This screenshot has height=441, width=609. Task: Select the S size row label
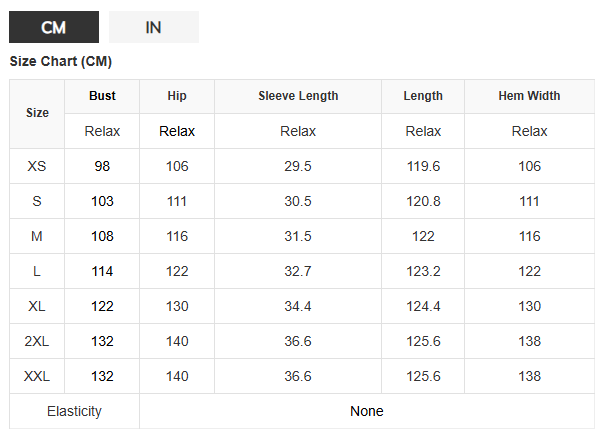(37, 201)
